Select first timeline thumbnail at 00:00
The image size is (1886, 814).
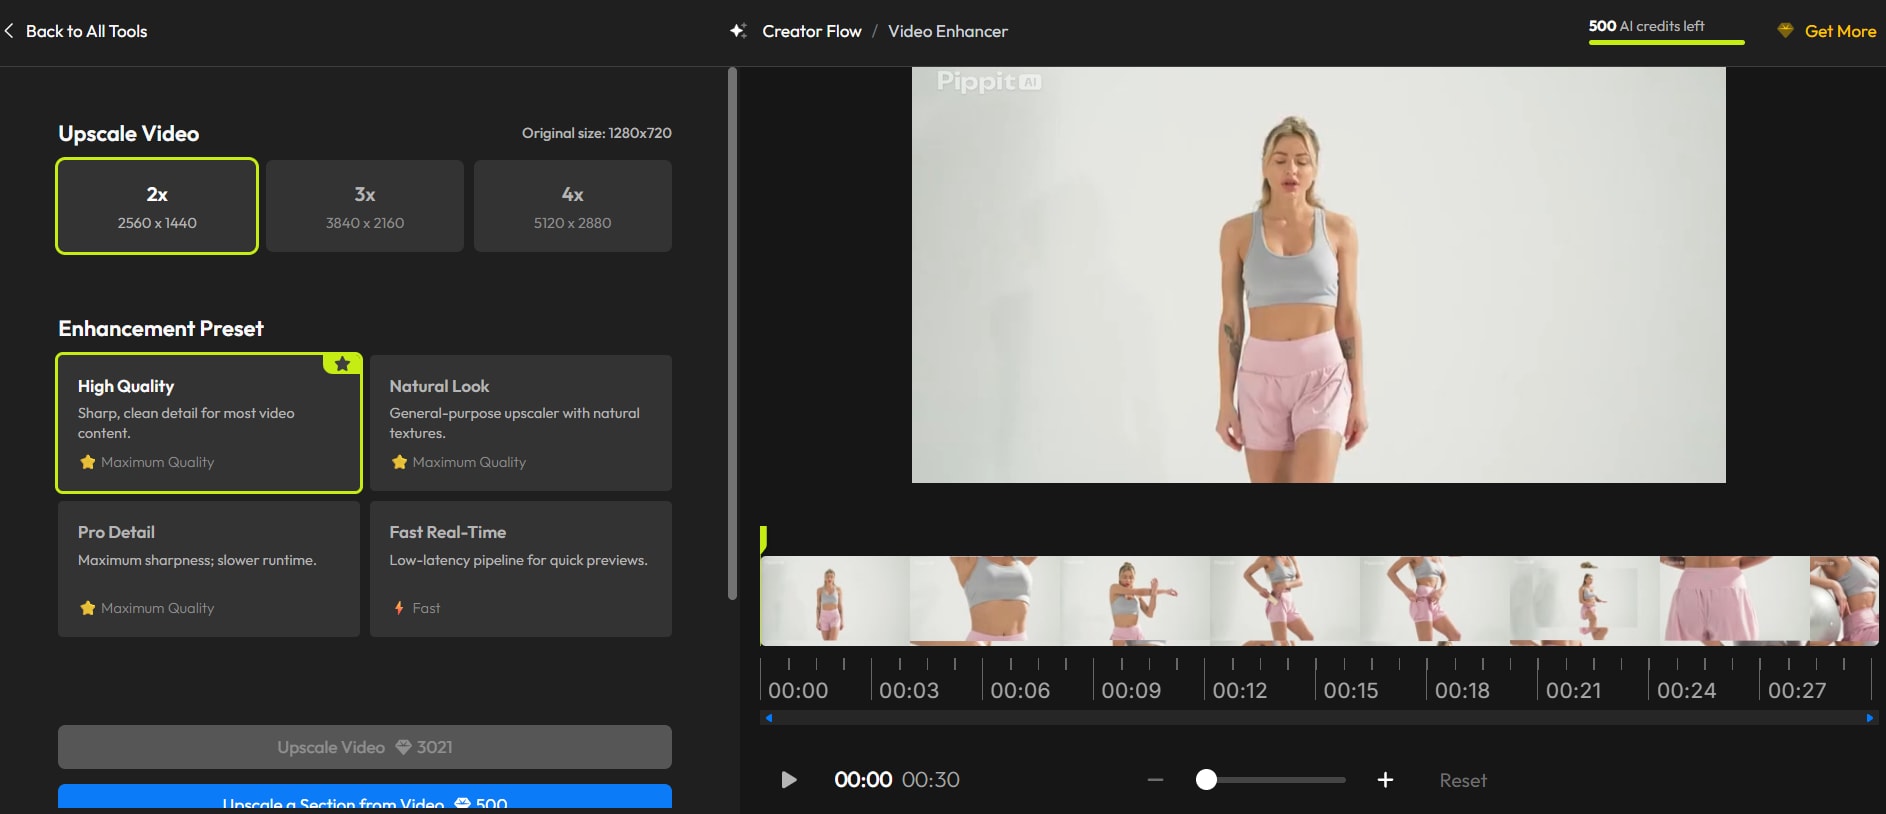click(x=835, y=600)
